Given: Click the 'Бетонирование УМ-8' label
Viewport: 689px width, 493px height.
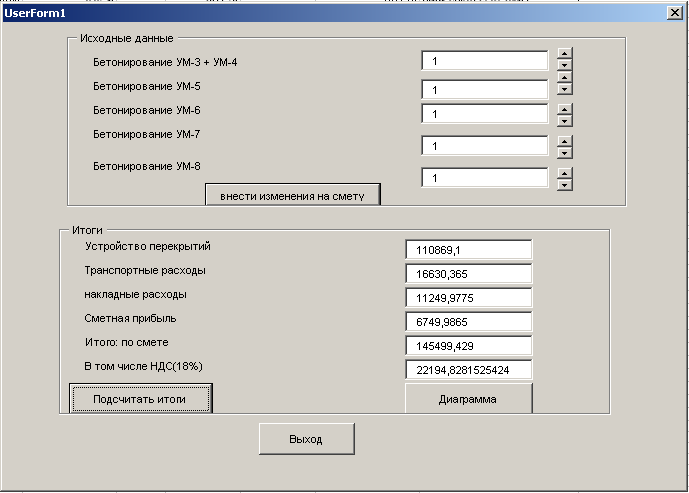Looking at the screenshot, I should coord(146,166).
